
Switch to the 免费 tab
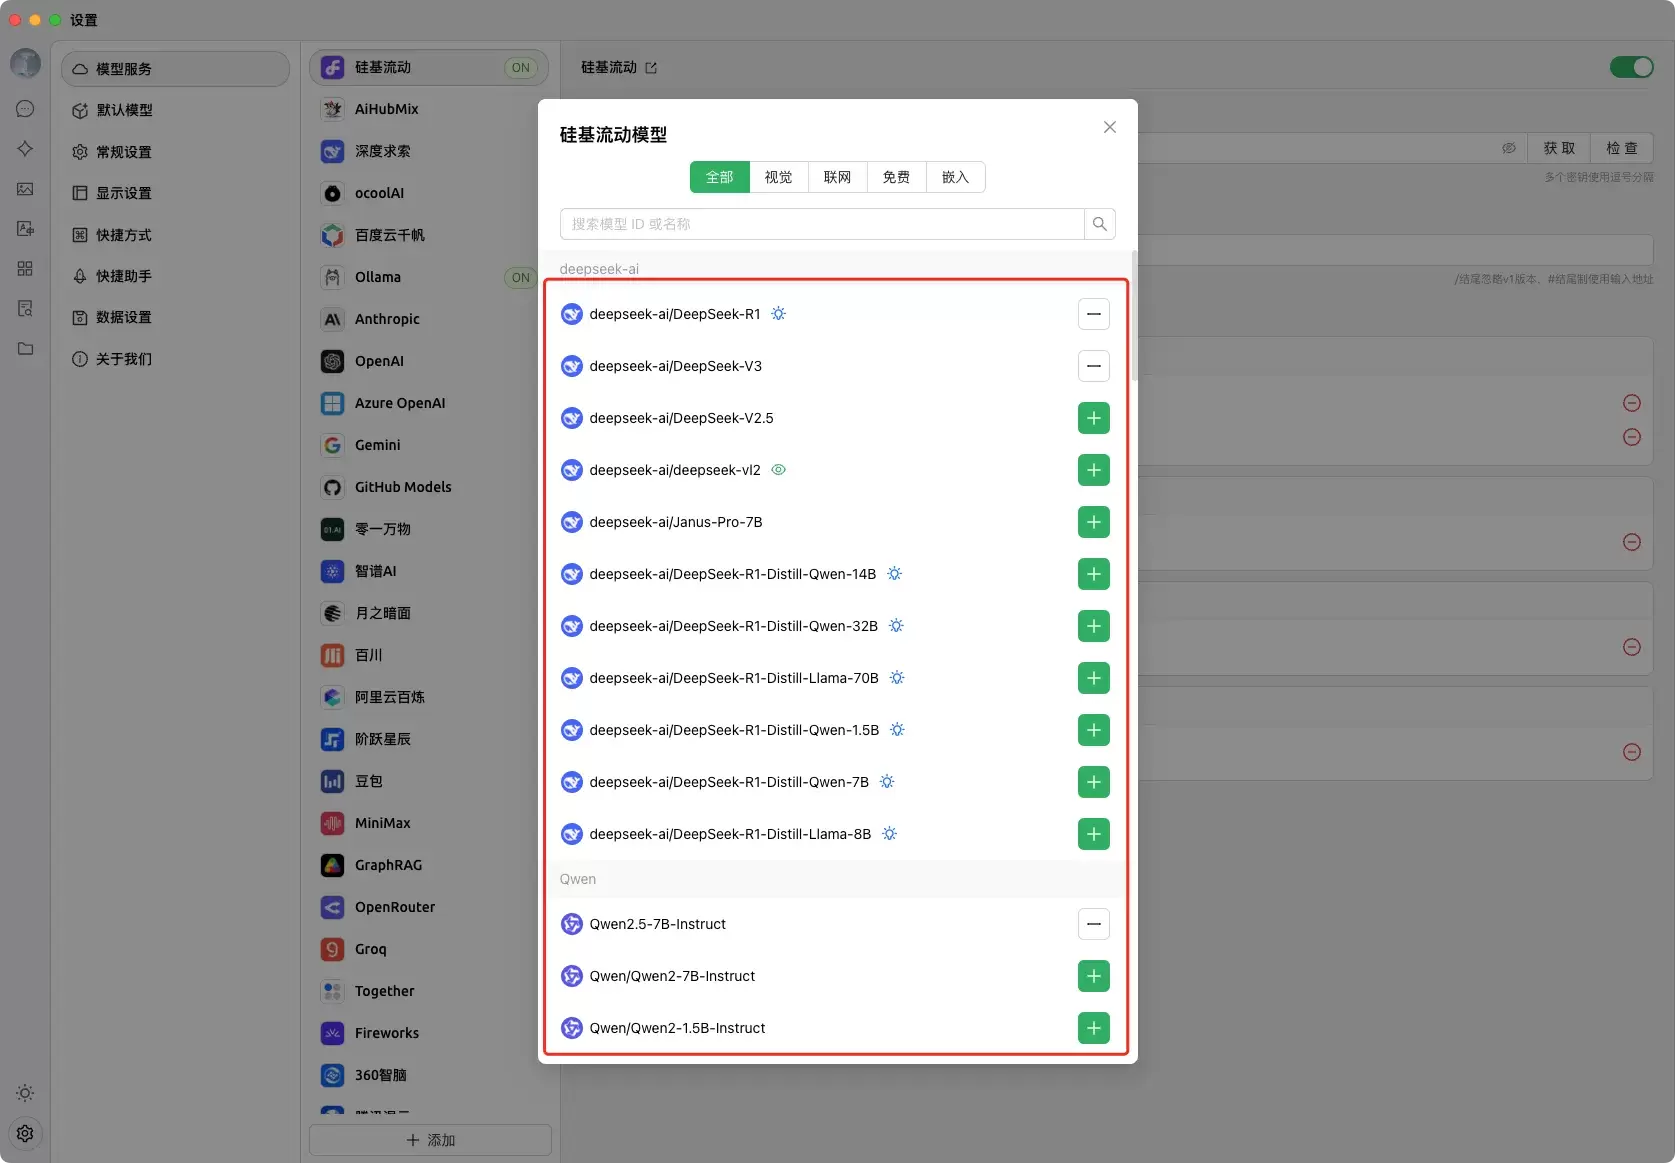click(897, 177)
